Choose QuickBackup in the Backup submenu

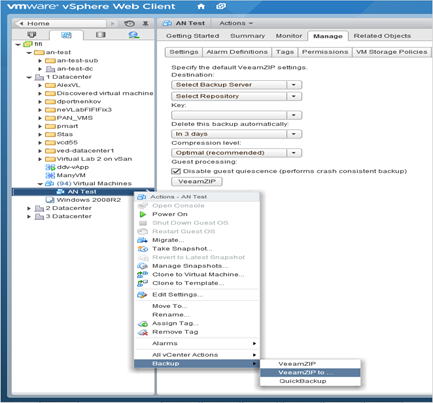pos(310,381)
